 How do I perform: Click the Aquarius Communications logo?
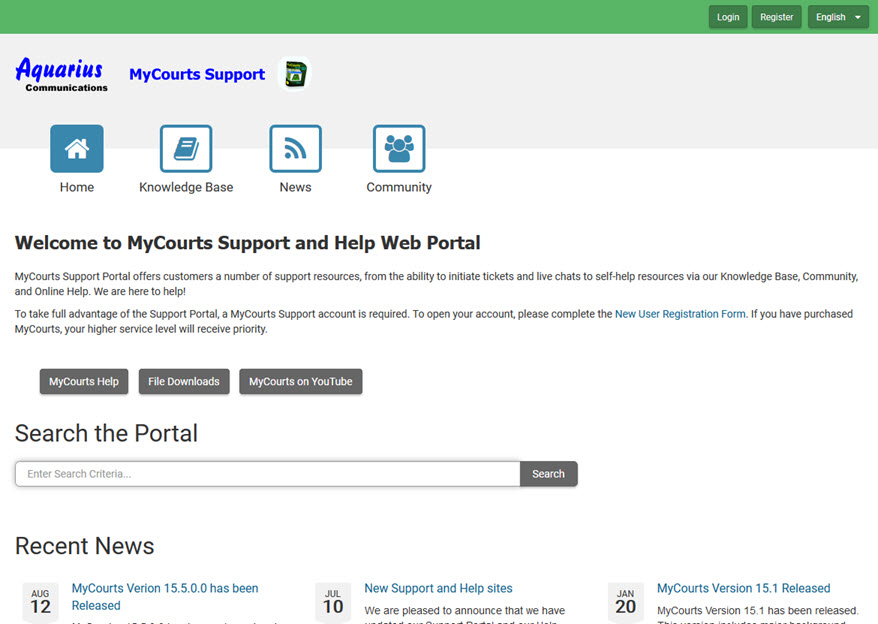pos(61,74)
